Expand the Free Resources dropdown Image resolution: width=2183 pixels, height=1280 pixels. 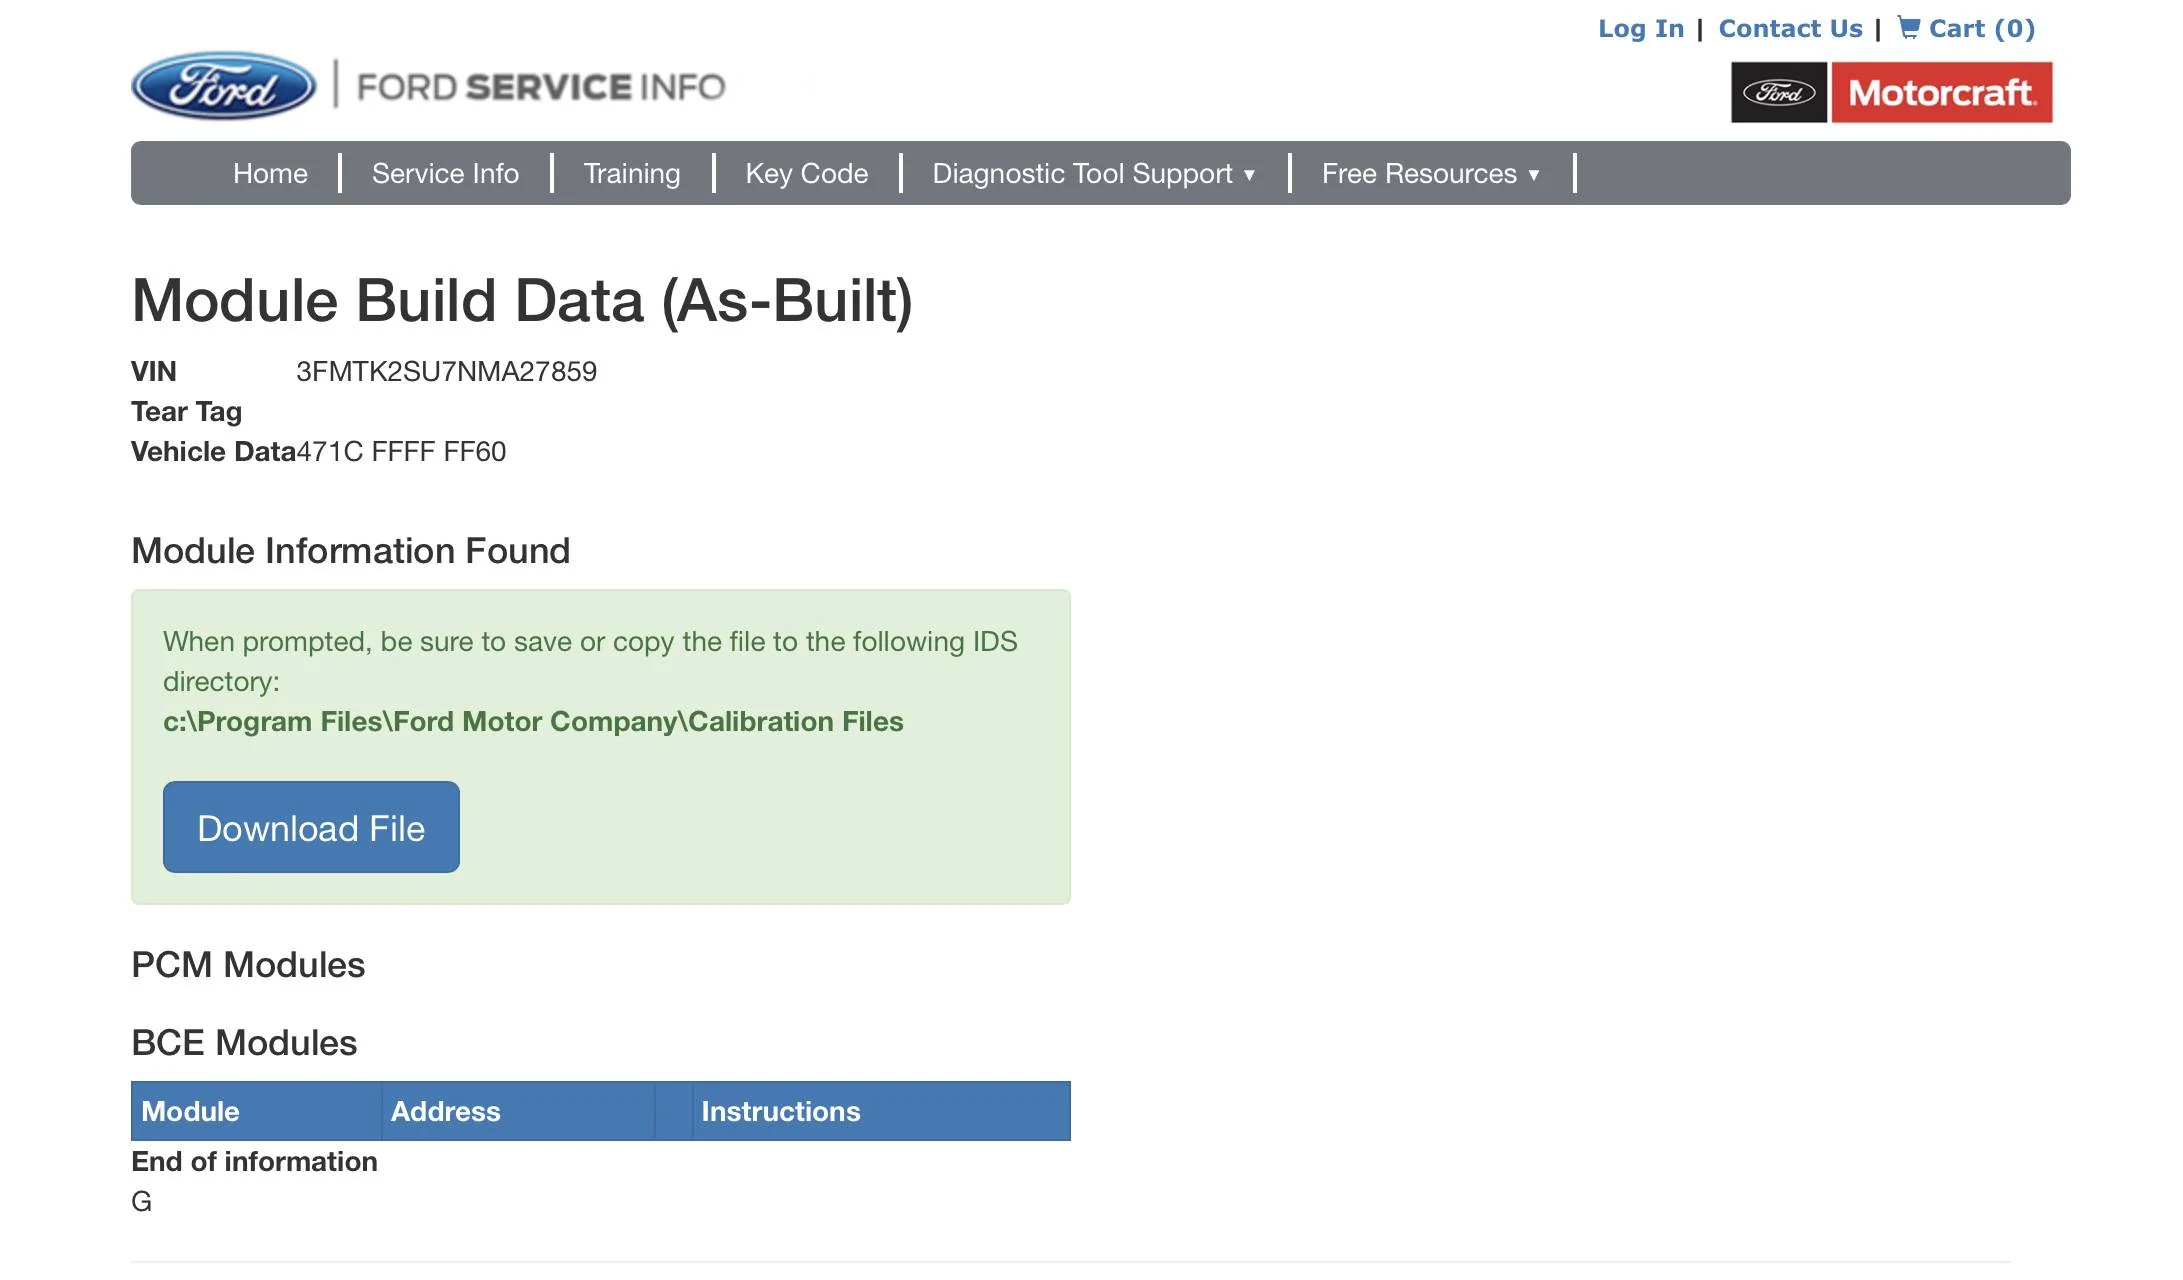pyautogui.click(x=1431, y=173)
